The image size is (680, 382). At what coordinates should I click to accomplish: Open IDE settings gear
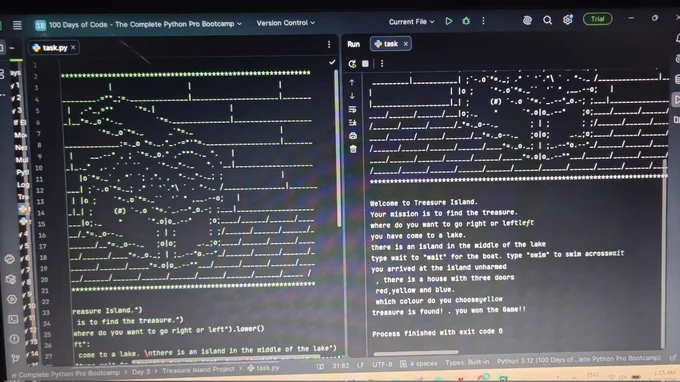pyautogui.click(x=568, y=20)
